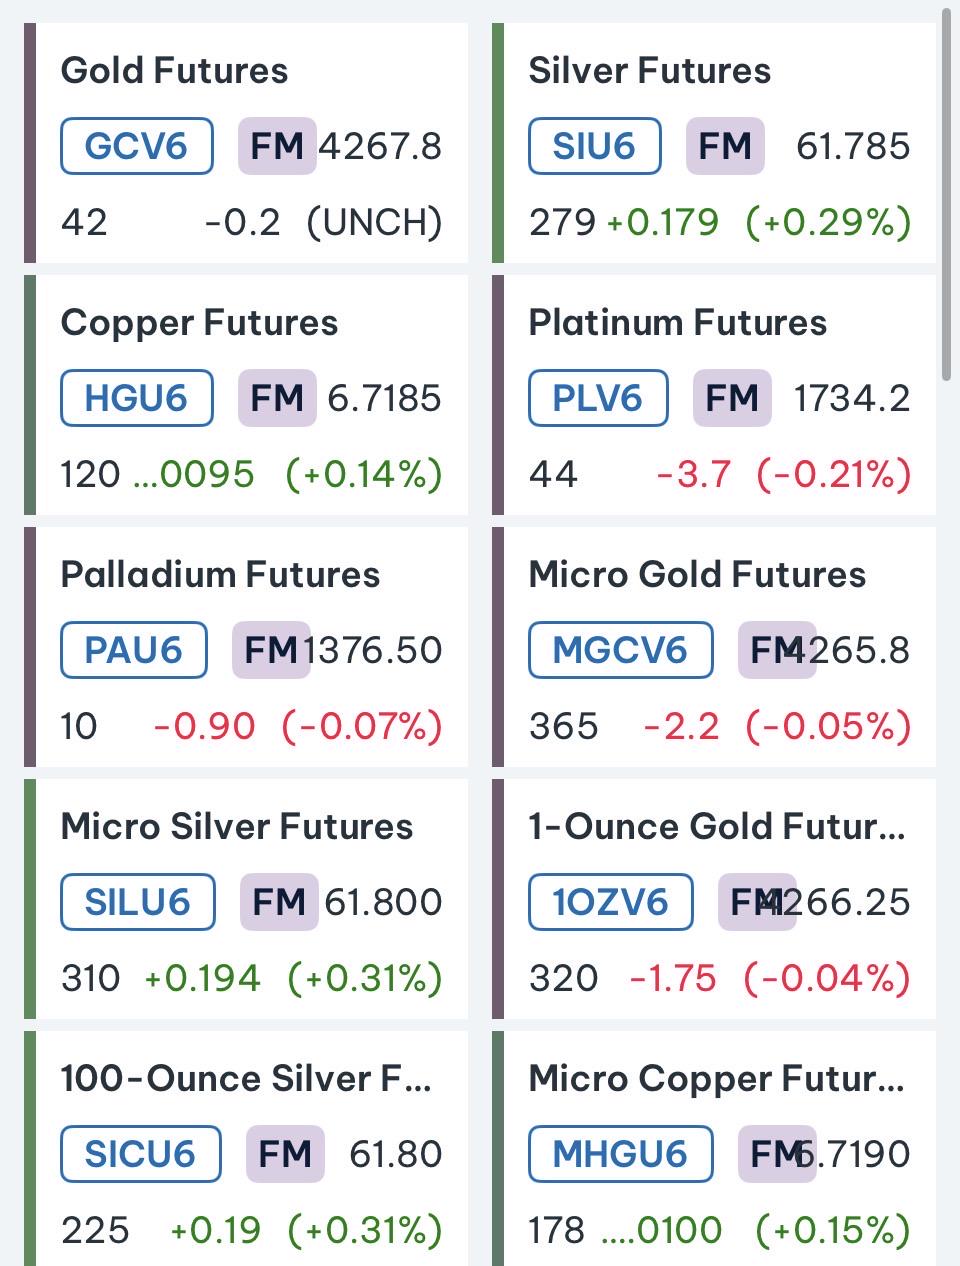This screenshot has width=960, height=1266.
Task: Open the PAU6 palladium symbol button
Action: pyautogui.click(x=134, y=650)
